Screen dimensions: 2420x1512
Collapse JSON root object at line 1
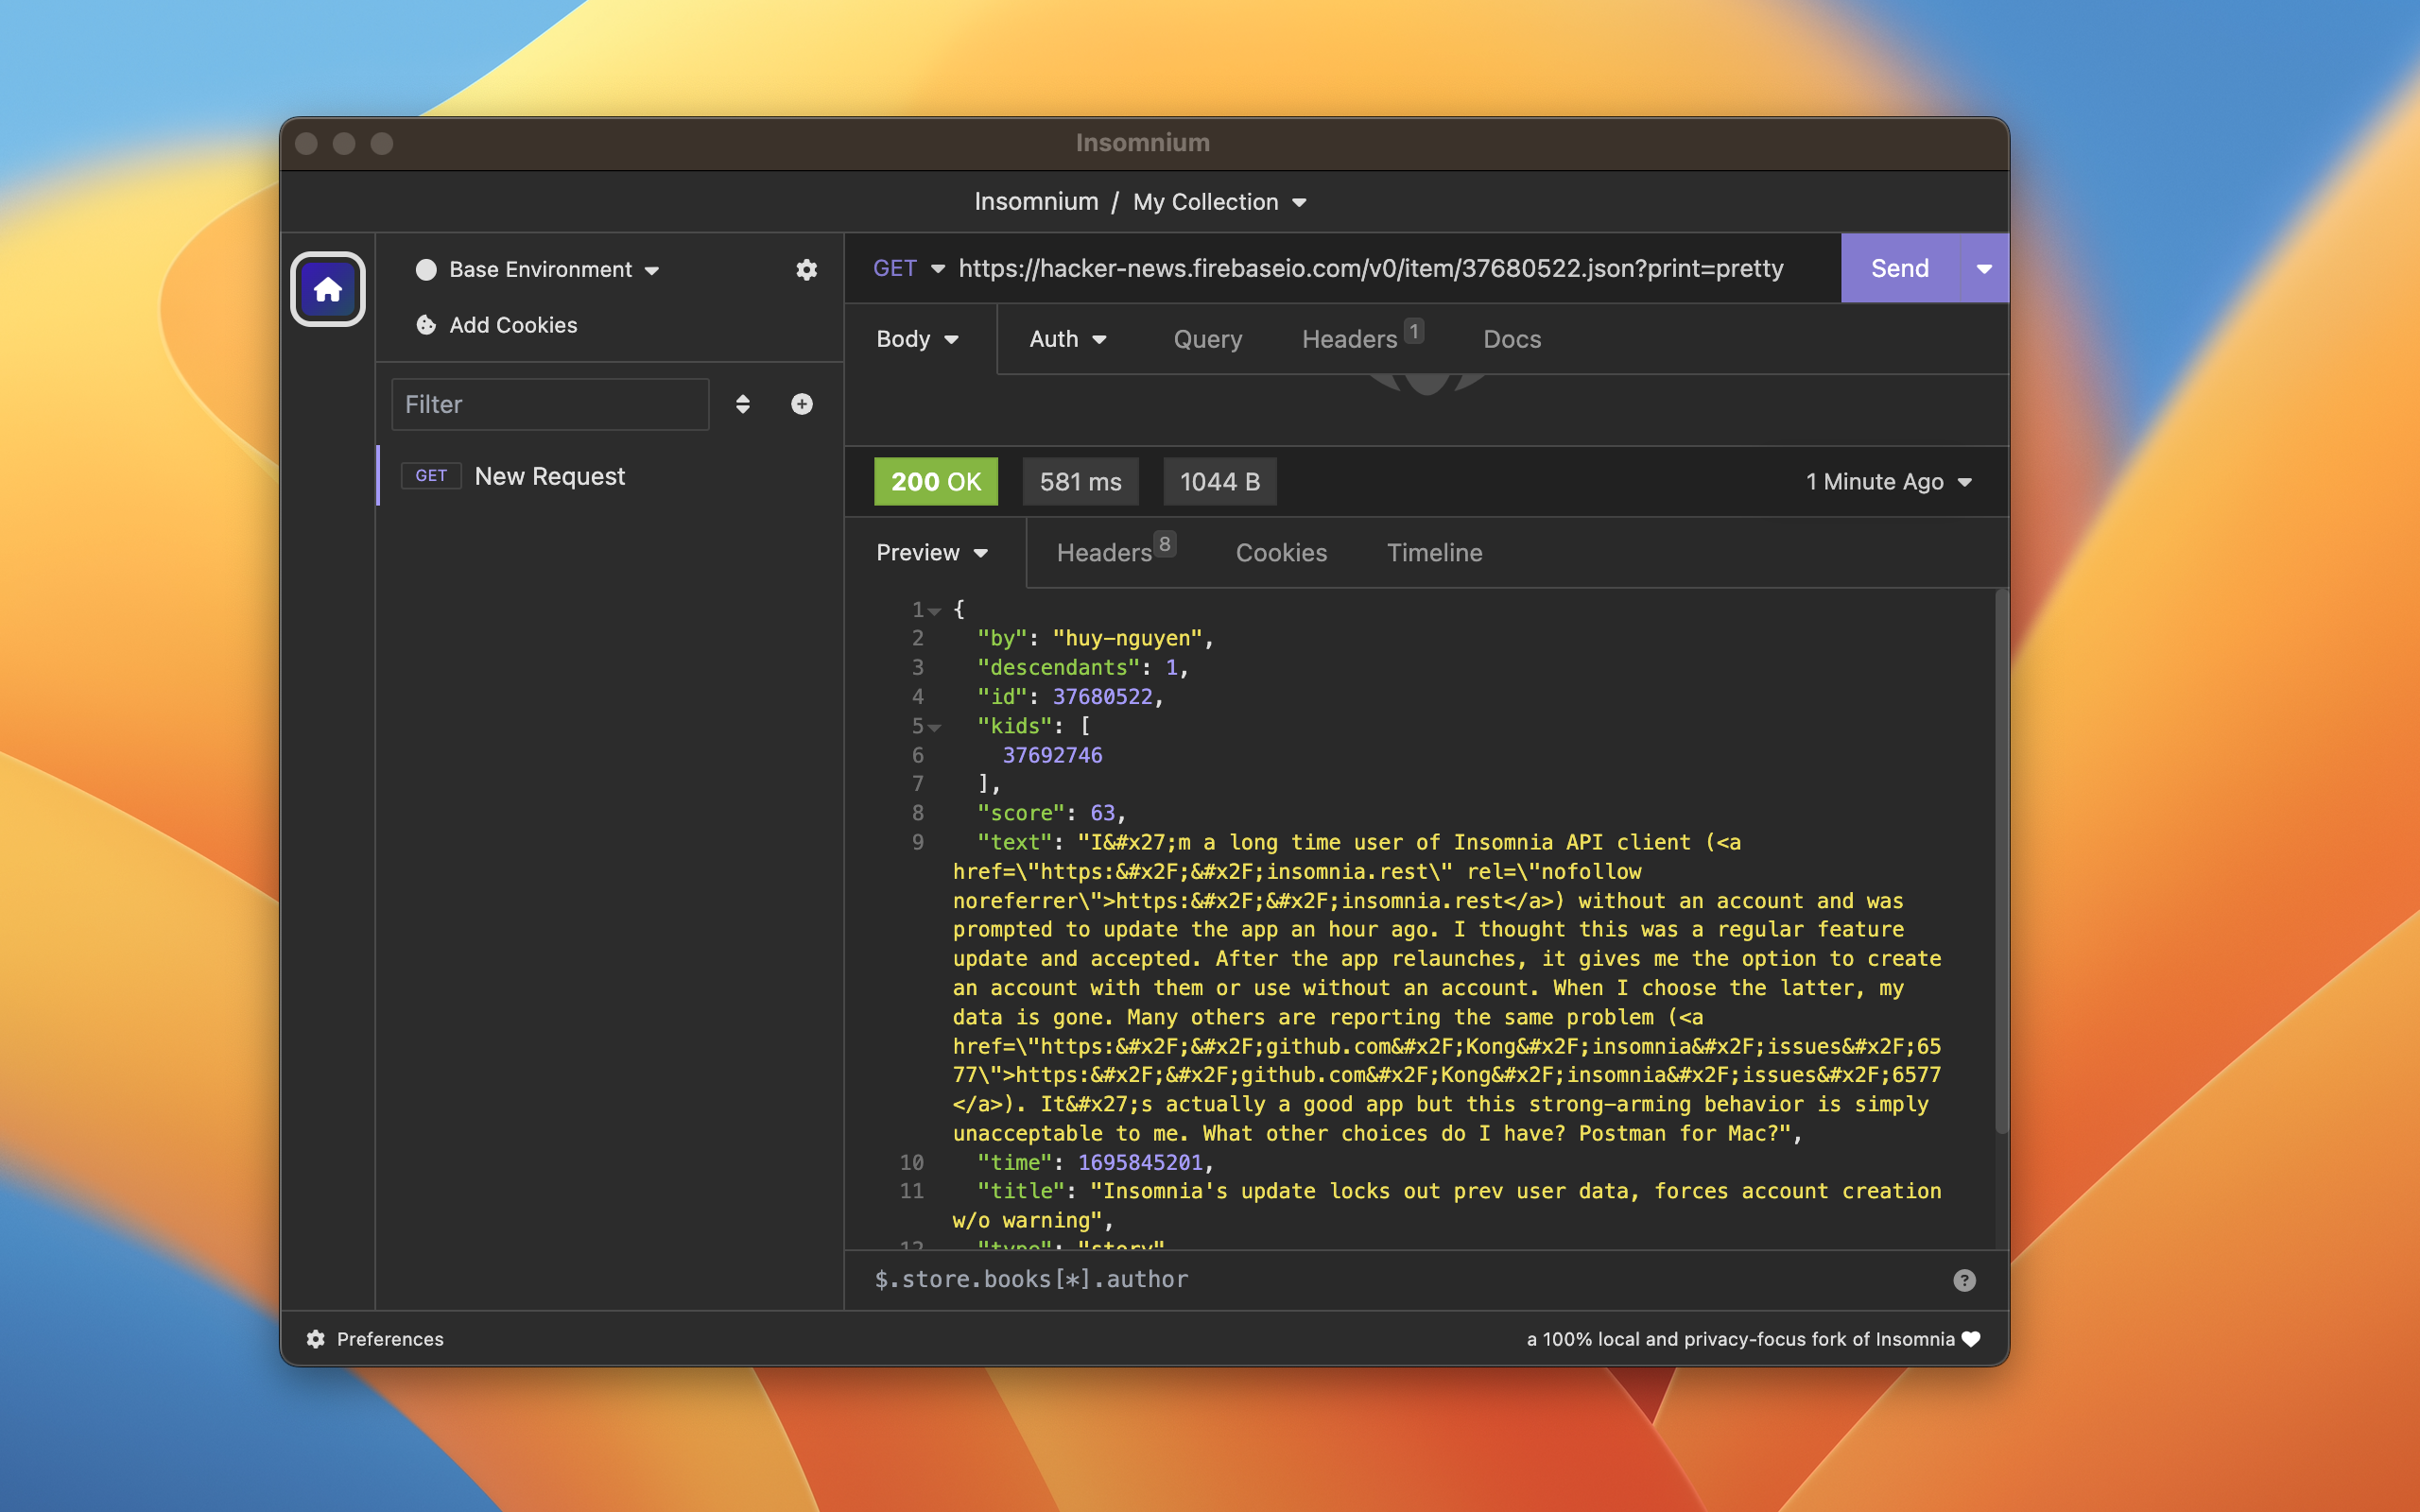[935, 610]
